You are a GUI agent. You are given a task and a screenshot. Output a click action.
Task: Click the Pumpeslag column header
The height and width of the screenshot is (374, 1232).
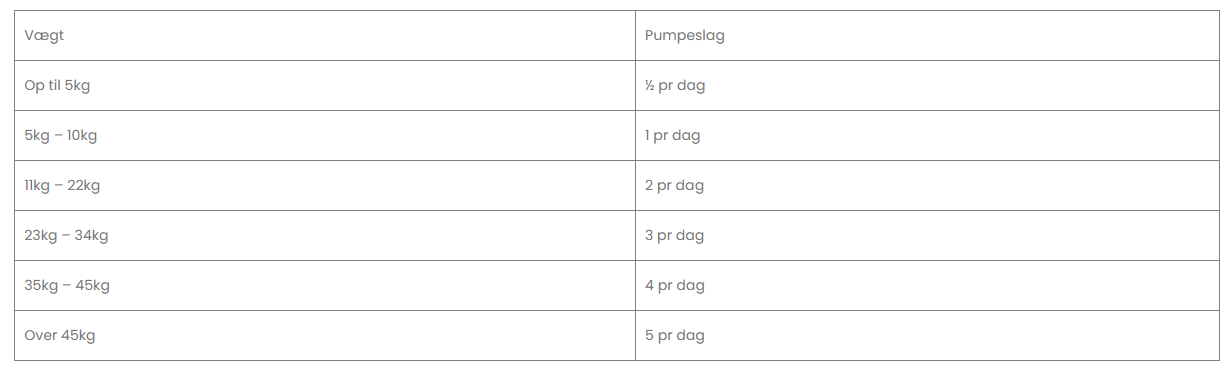coord(927,36)
